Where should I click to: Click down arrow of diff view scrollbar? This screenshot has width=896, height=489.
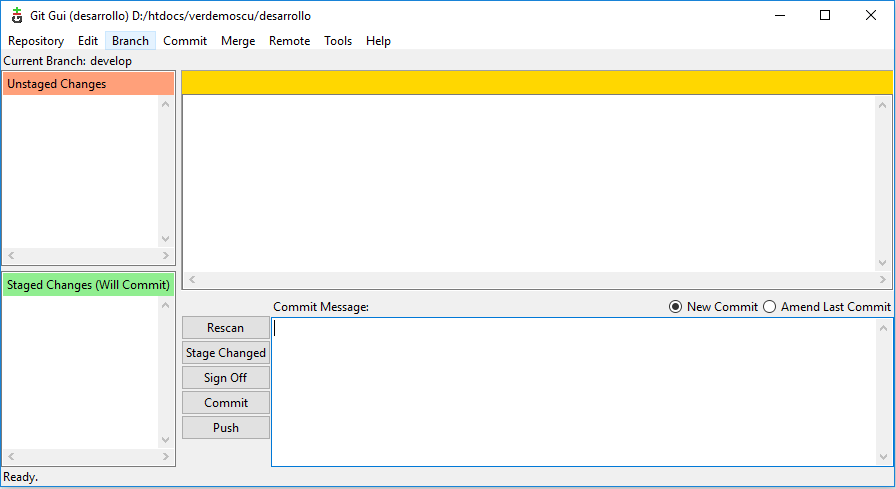click(x=882, y=263)
